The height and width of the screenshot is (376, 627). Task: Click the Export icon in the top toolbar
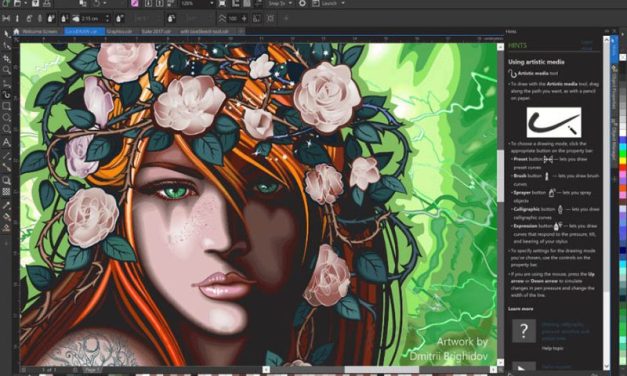160,3
